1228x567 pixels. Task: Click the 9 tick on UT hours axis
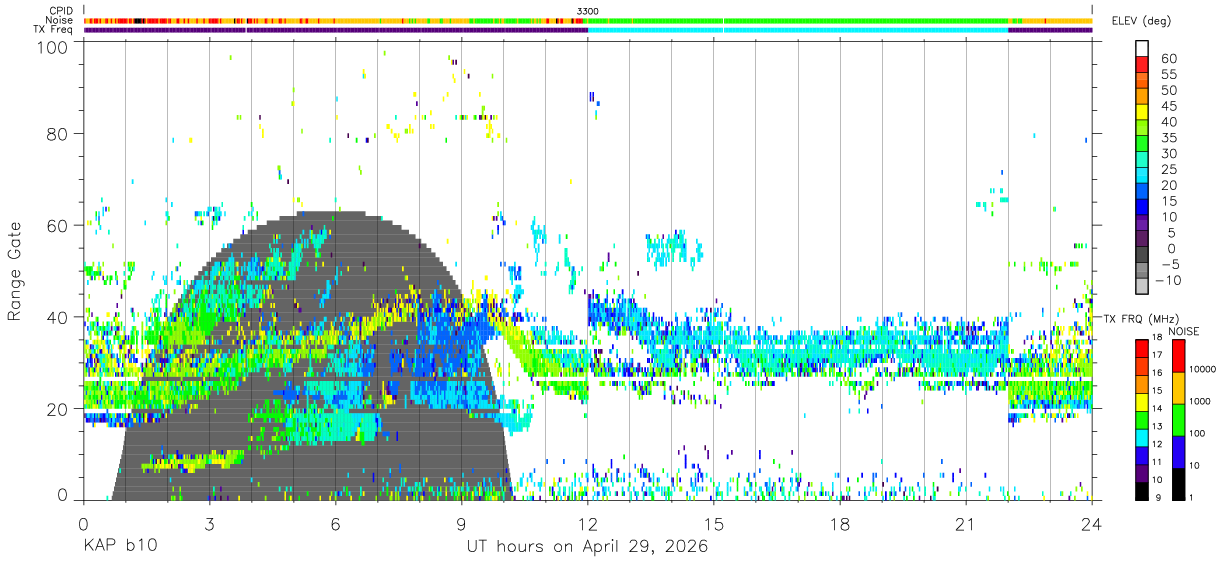(x=461, y=524)
